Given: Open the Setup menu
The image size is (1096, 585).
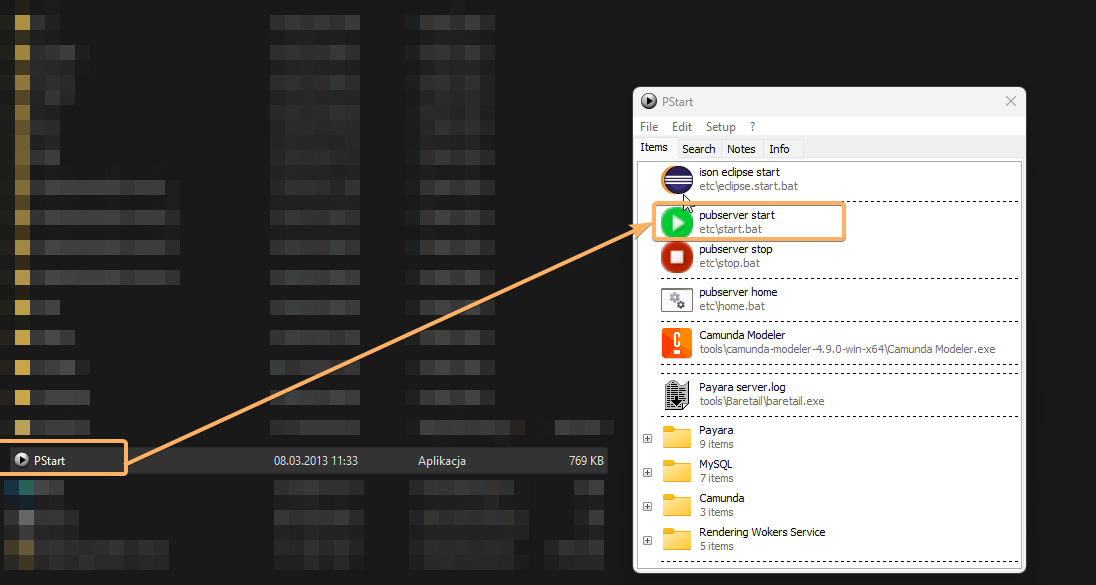Looking at the screenshot, I should pos(720,127).
